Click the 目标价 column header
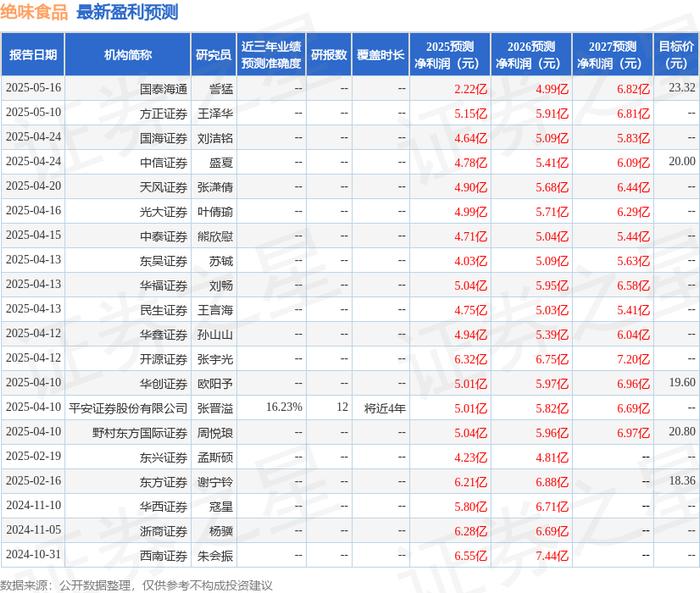 point(676,54)
